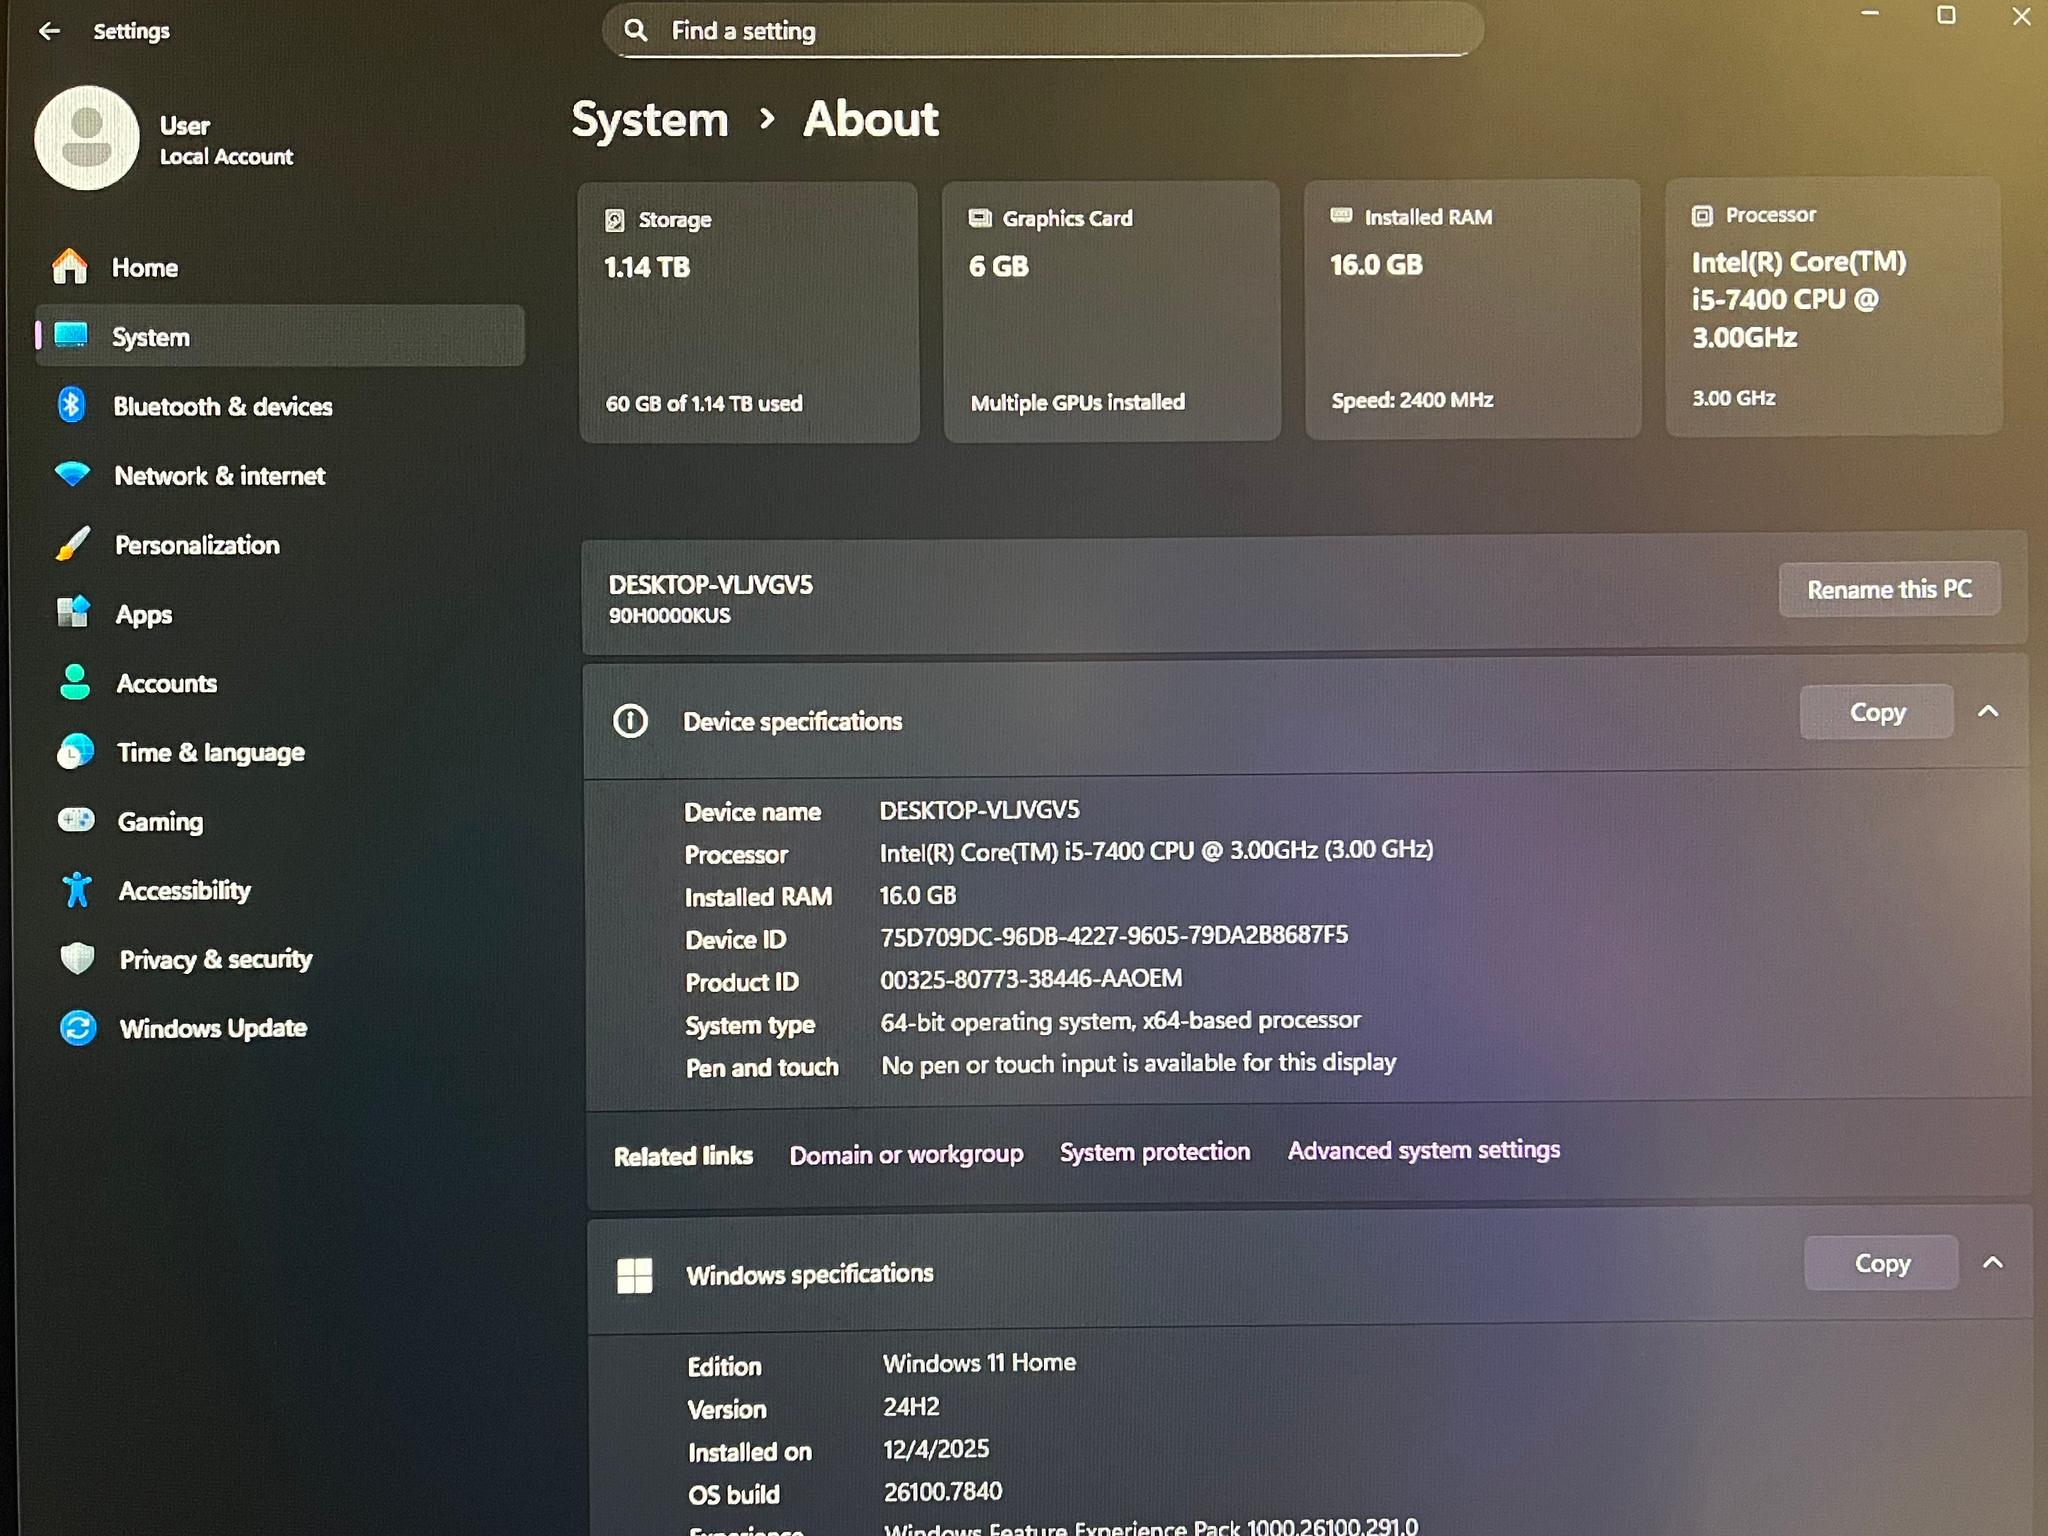Viewport: 2048px width, 1536px height.
Task: Open Bluetooth & devices settings
Action: 280,406
